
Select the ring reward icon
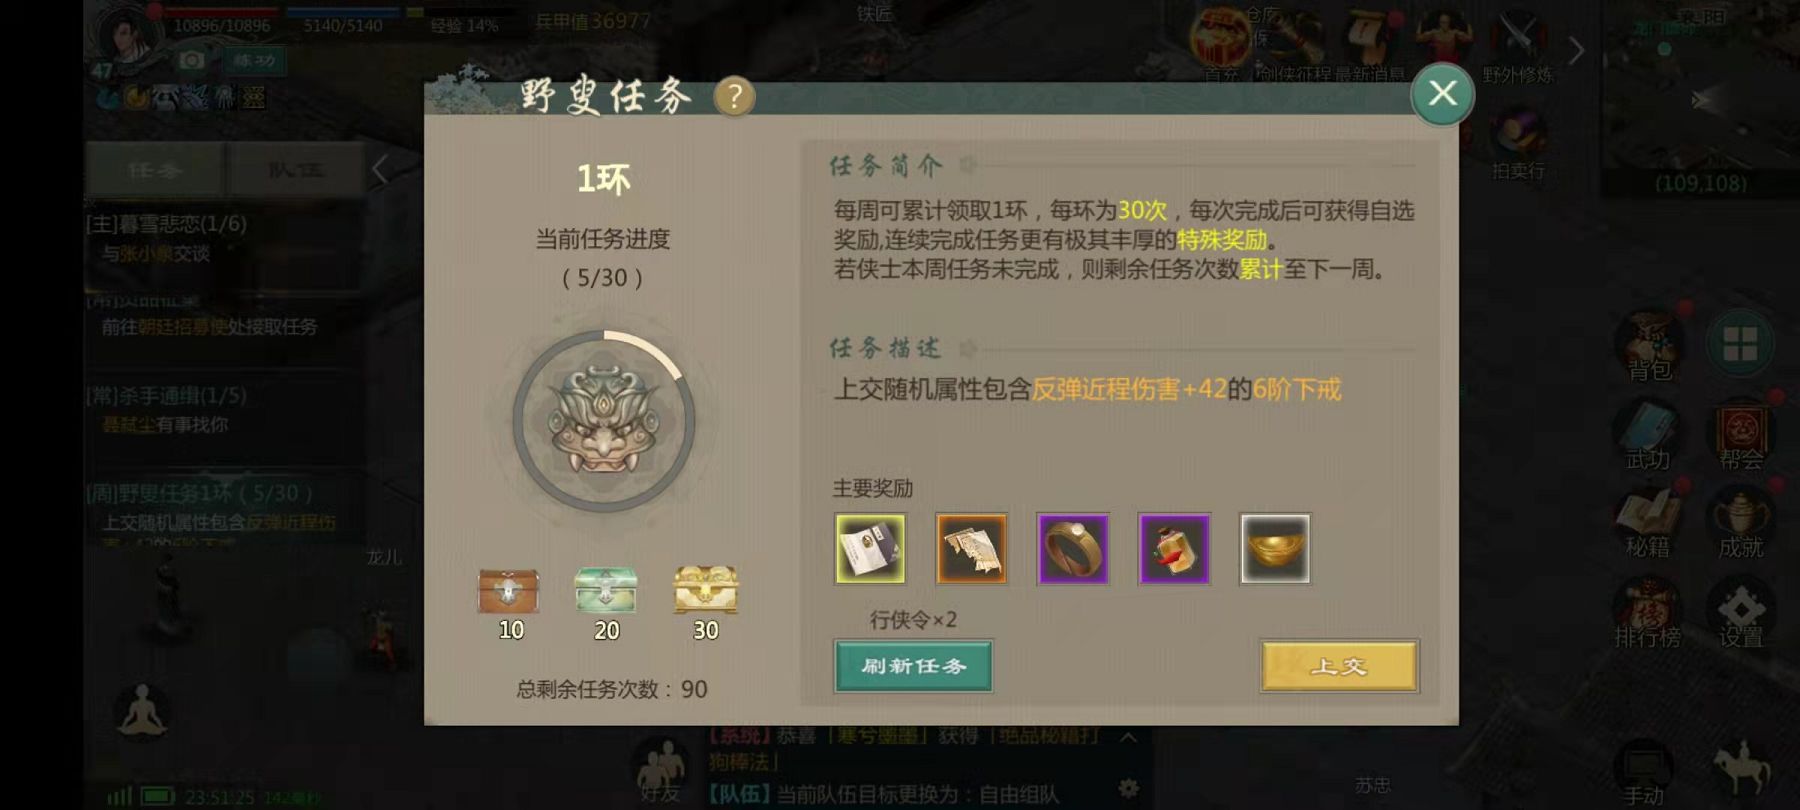point(1072,549)
